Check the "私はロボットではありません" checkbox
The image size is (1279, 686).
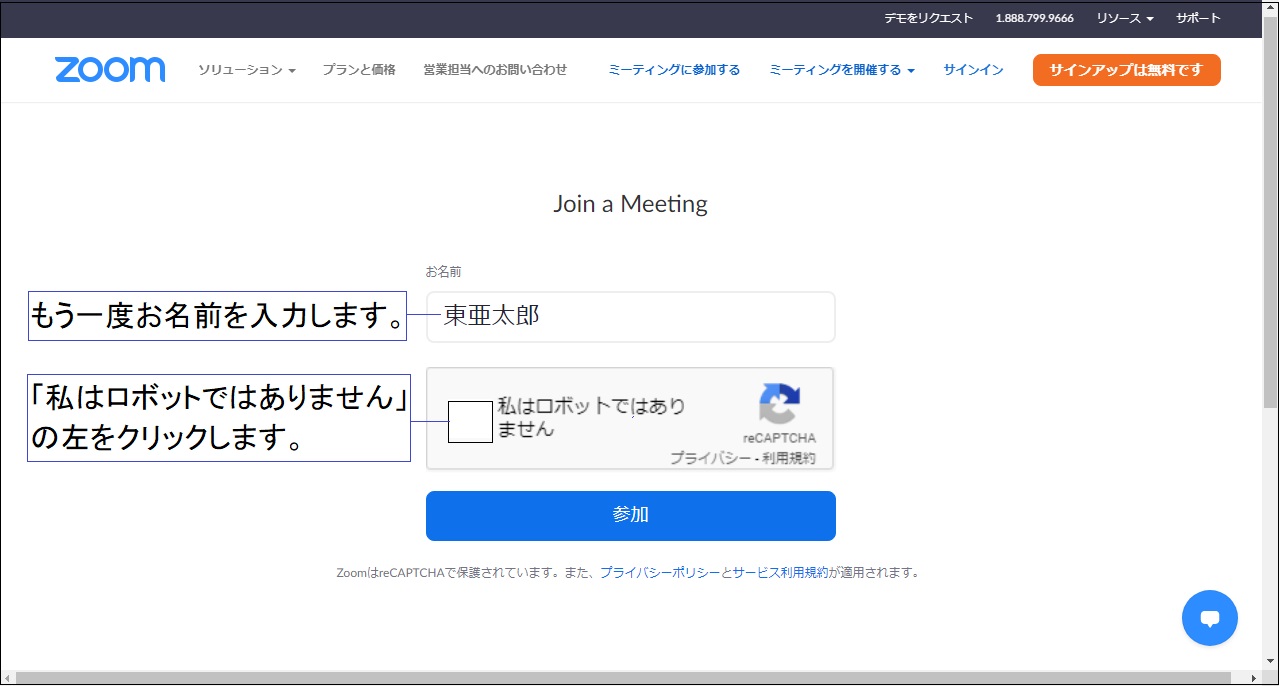470,421
